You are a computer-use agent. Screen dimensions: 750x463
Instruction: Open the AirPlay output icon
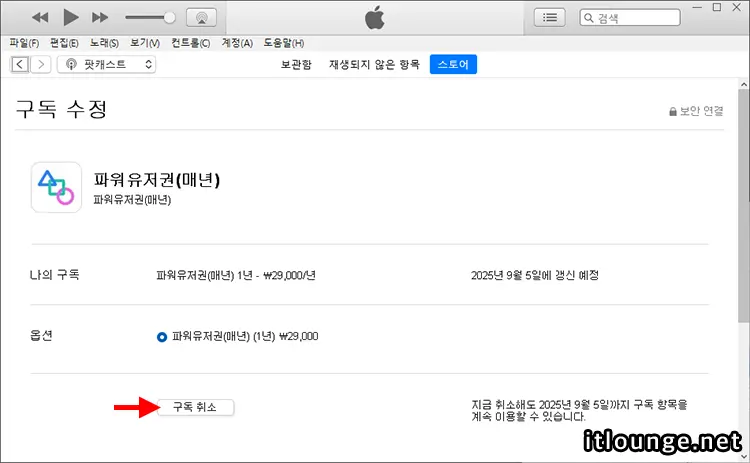(x=201, y=17)
